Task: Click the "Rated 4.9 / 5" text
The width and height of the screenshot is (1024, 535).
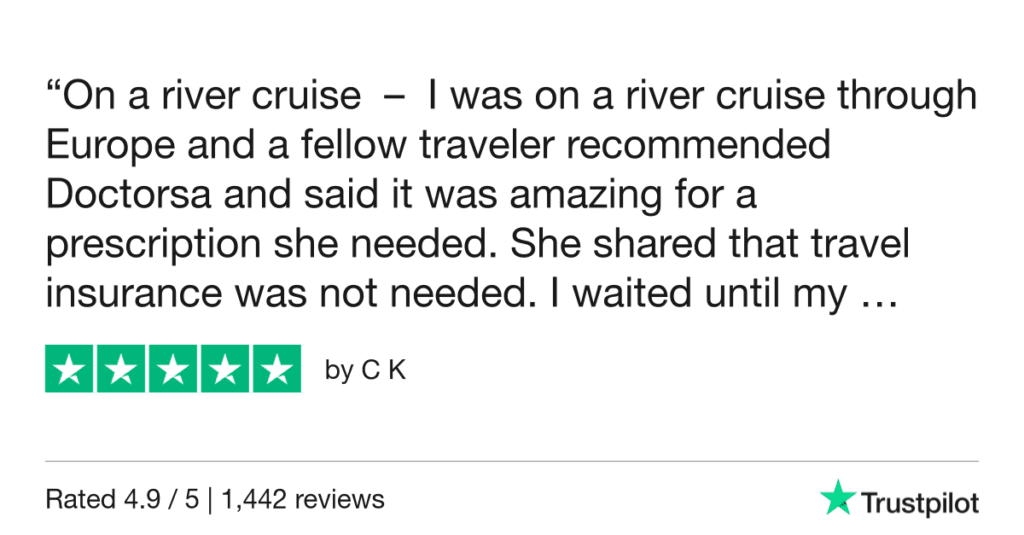Action: point(111,498)
